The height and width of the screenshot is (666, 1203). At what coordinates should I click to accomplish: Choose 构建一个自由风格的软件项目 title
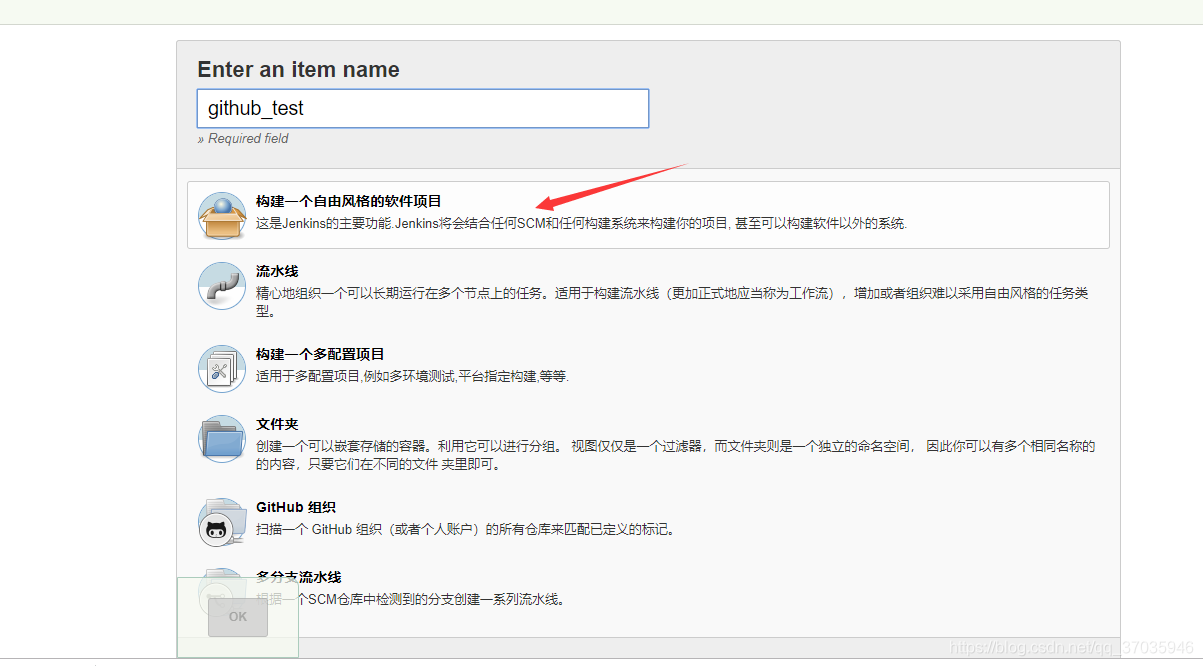(349, 201)
